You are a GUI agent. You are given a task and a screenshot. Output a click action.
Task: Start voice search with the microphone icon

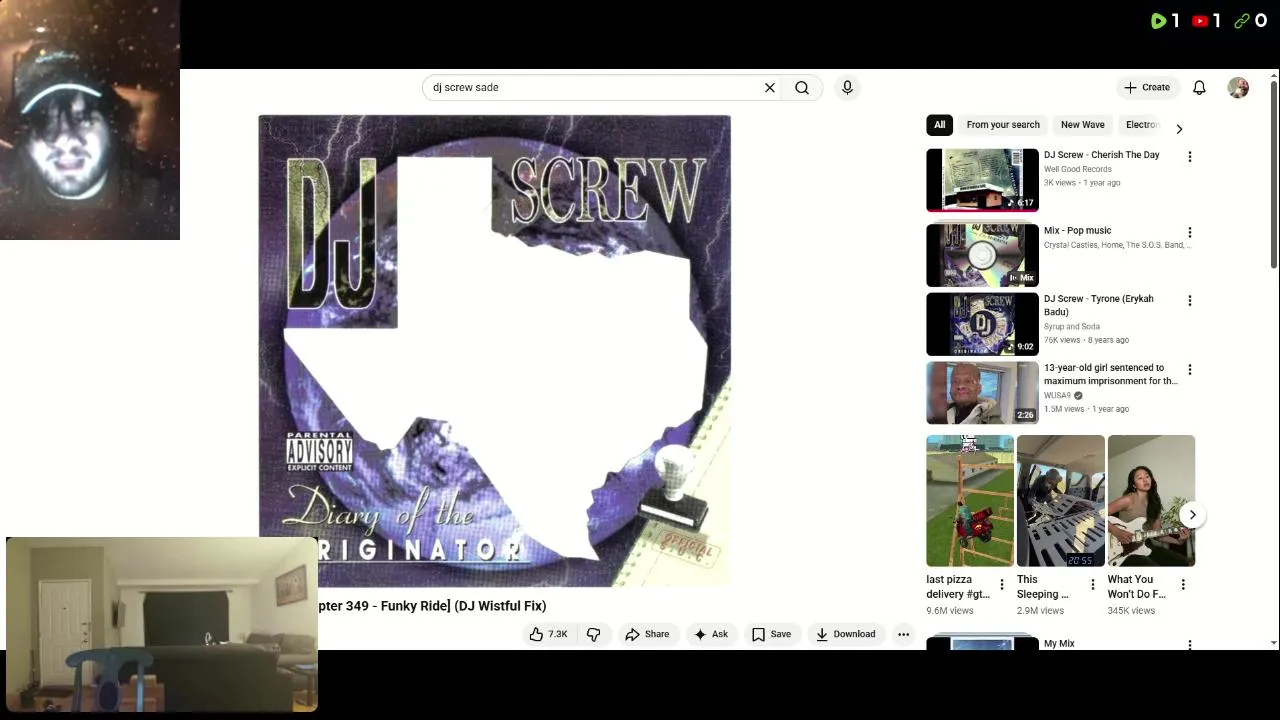pos(847,88)
